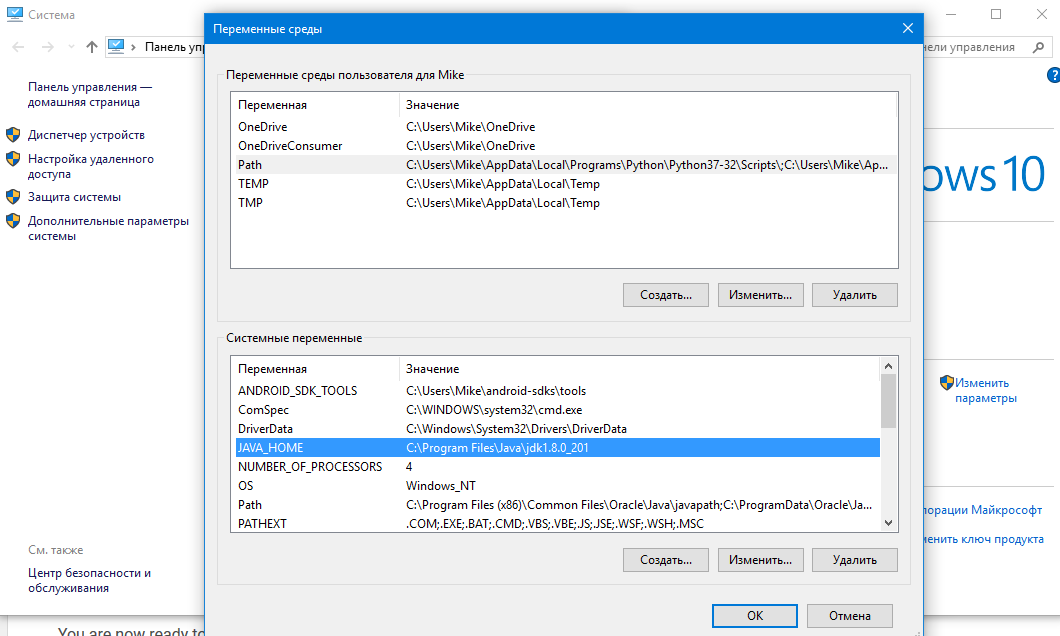This screenshot has width=1060, height=636.
Task: Confirm the dialog with the OK button
Action: [755, 616]
